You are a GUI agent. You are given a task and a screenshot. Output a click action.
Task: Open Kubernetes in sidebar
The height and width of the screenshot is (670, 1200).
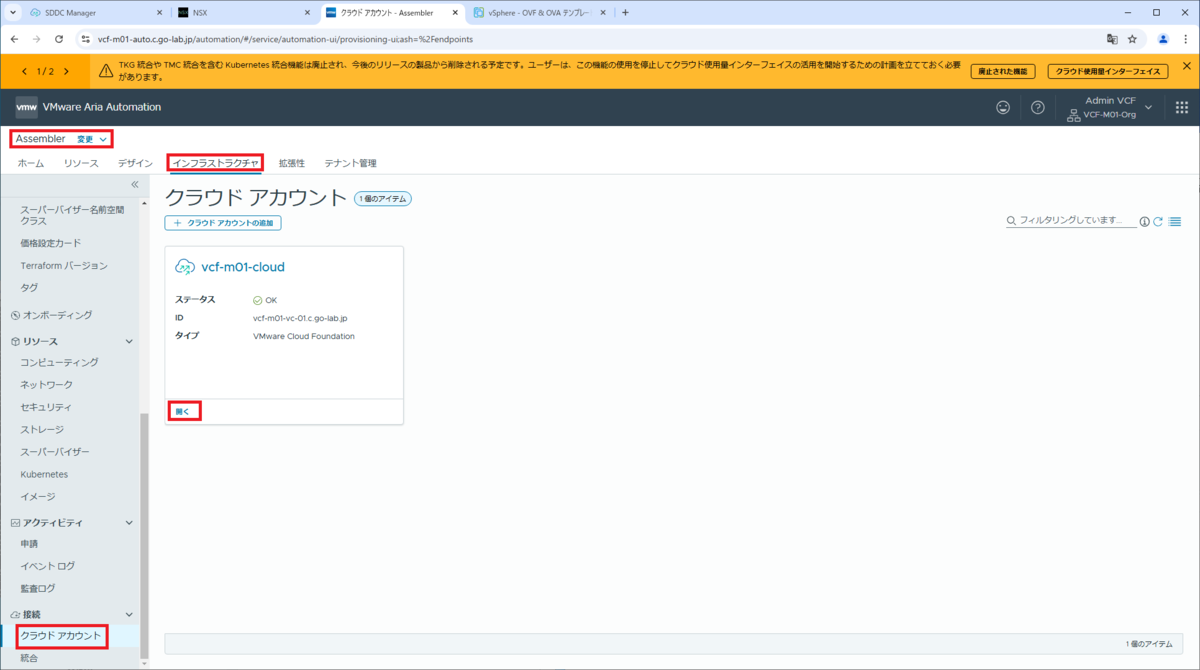click(x=44, y=474)
